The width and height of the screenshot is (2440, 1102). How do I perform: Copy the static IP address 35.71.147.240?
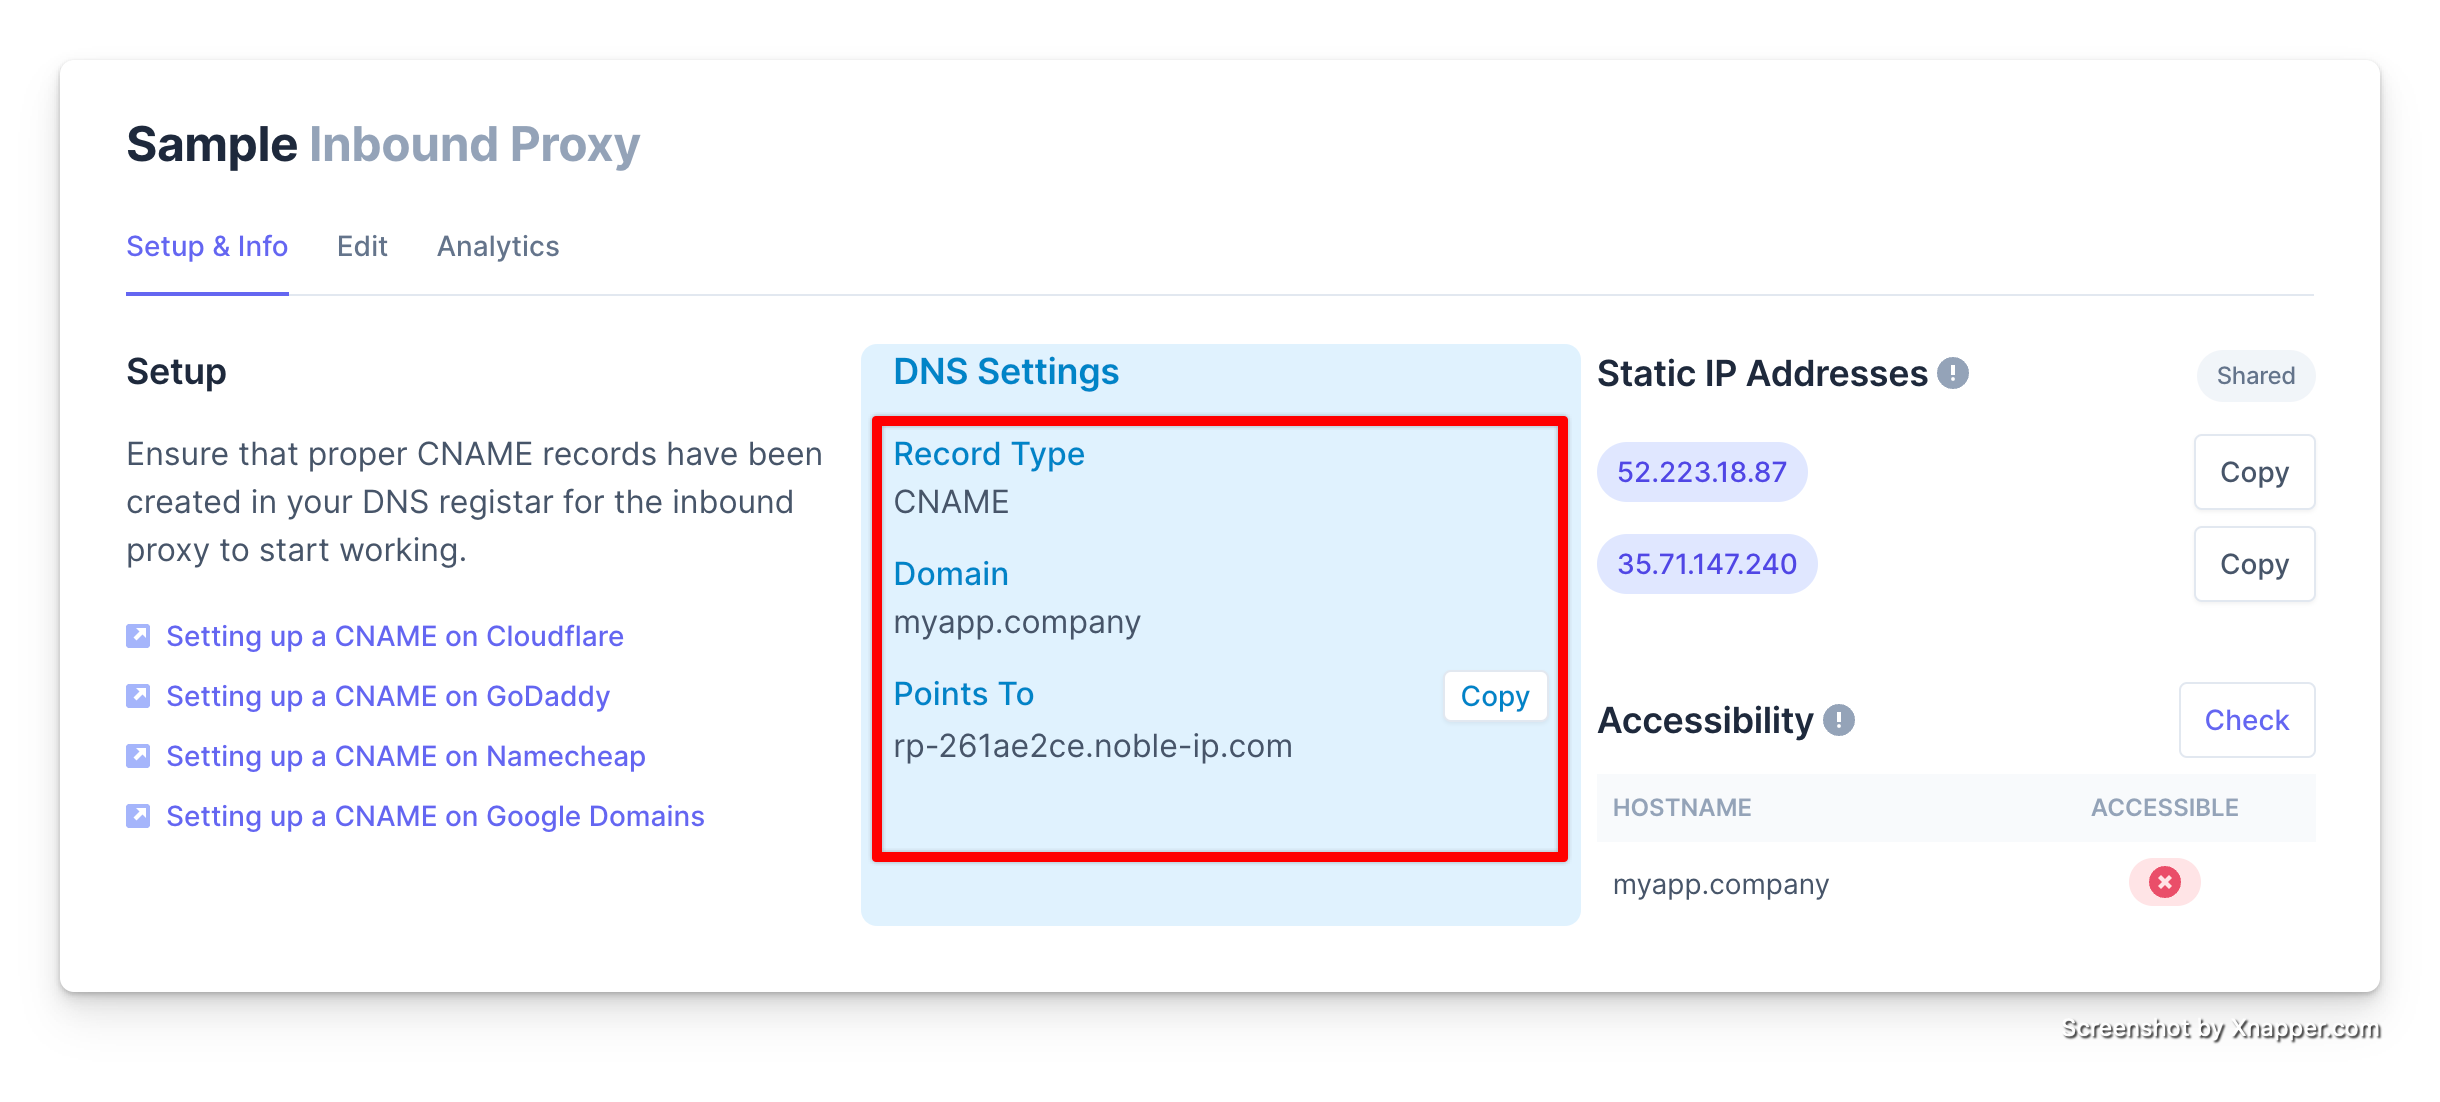(2256, 563)
